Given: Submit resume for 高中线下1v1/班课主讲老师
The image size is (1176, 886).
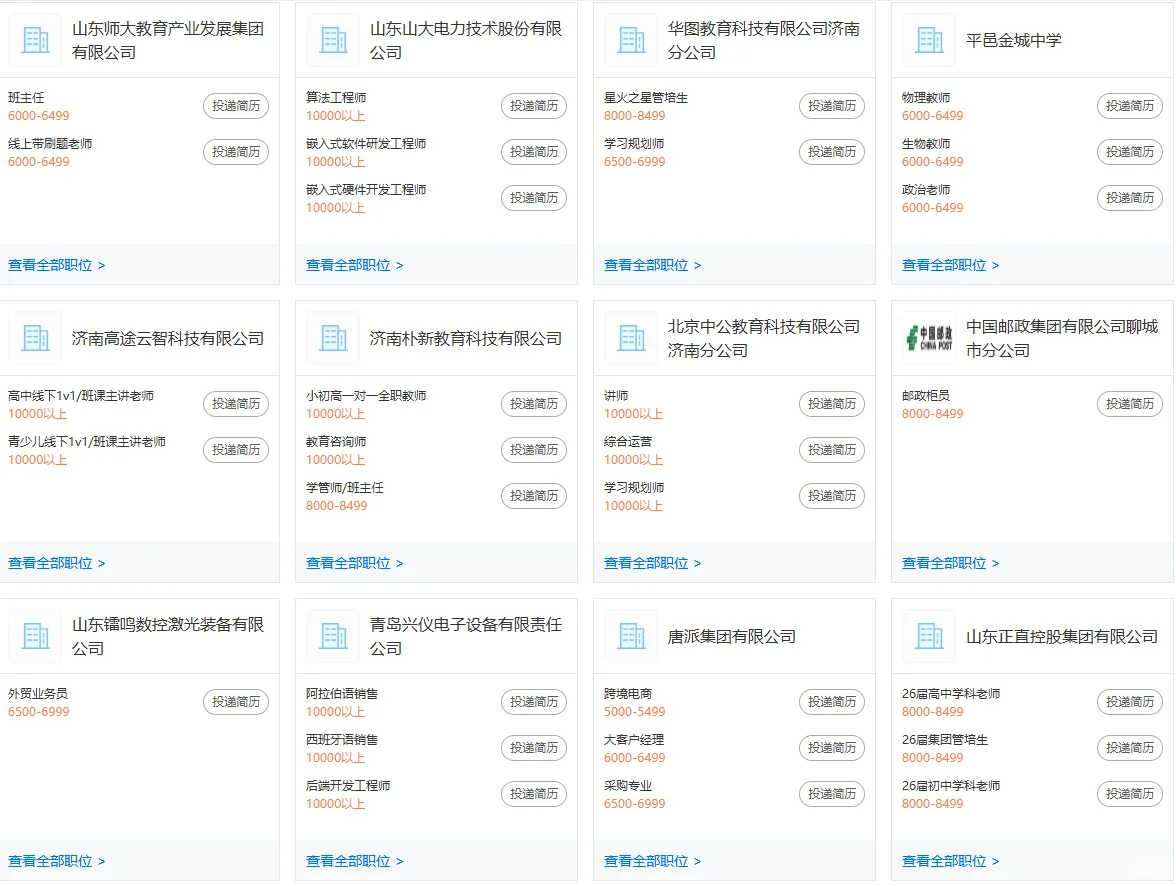Looking at the screenshot, I should 236,404.
